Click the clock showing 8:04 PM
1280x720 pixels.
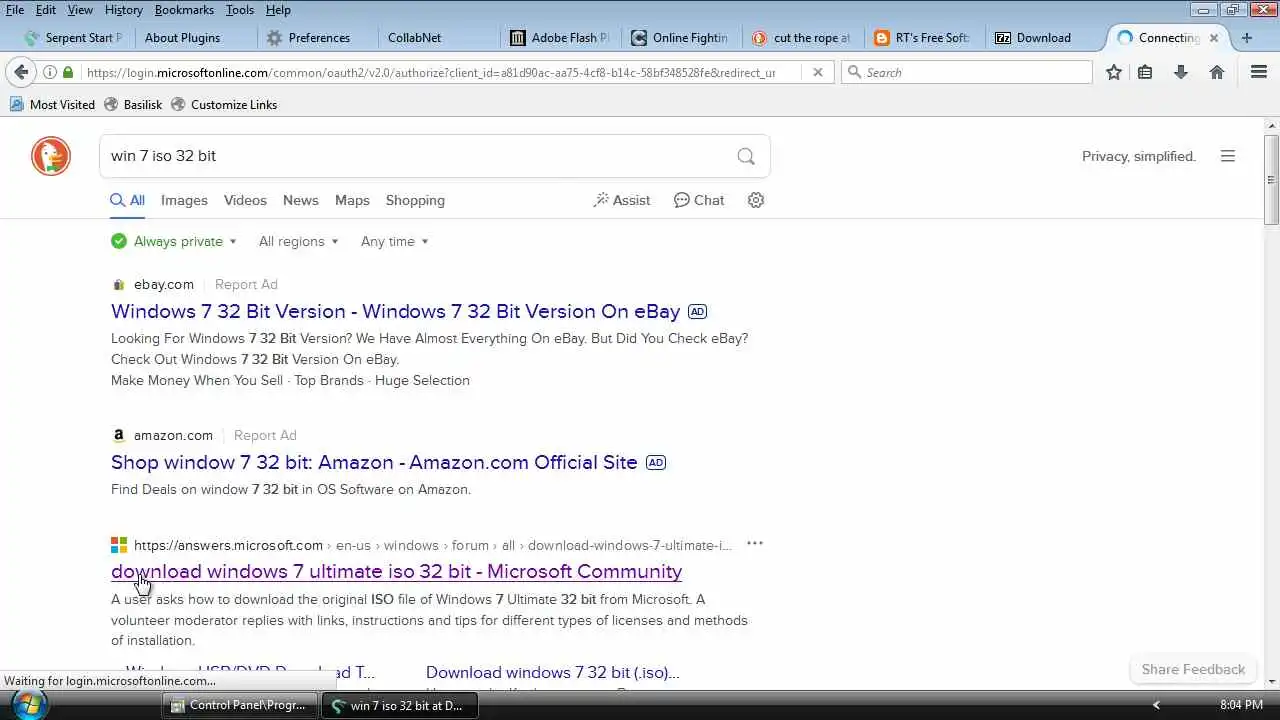pyautogui.click(x=1242, y=705)
